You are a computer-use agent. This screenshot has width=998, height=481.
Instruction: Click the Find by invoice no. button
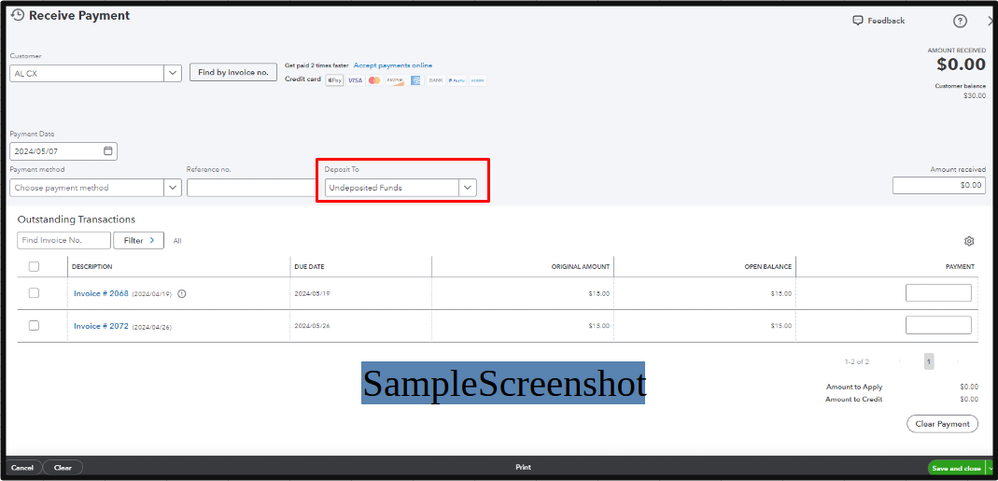click(x=234, y=73)
